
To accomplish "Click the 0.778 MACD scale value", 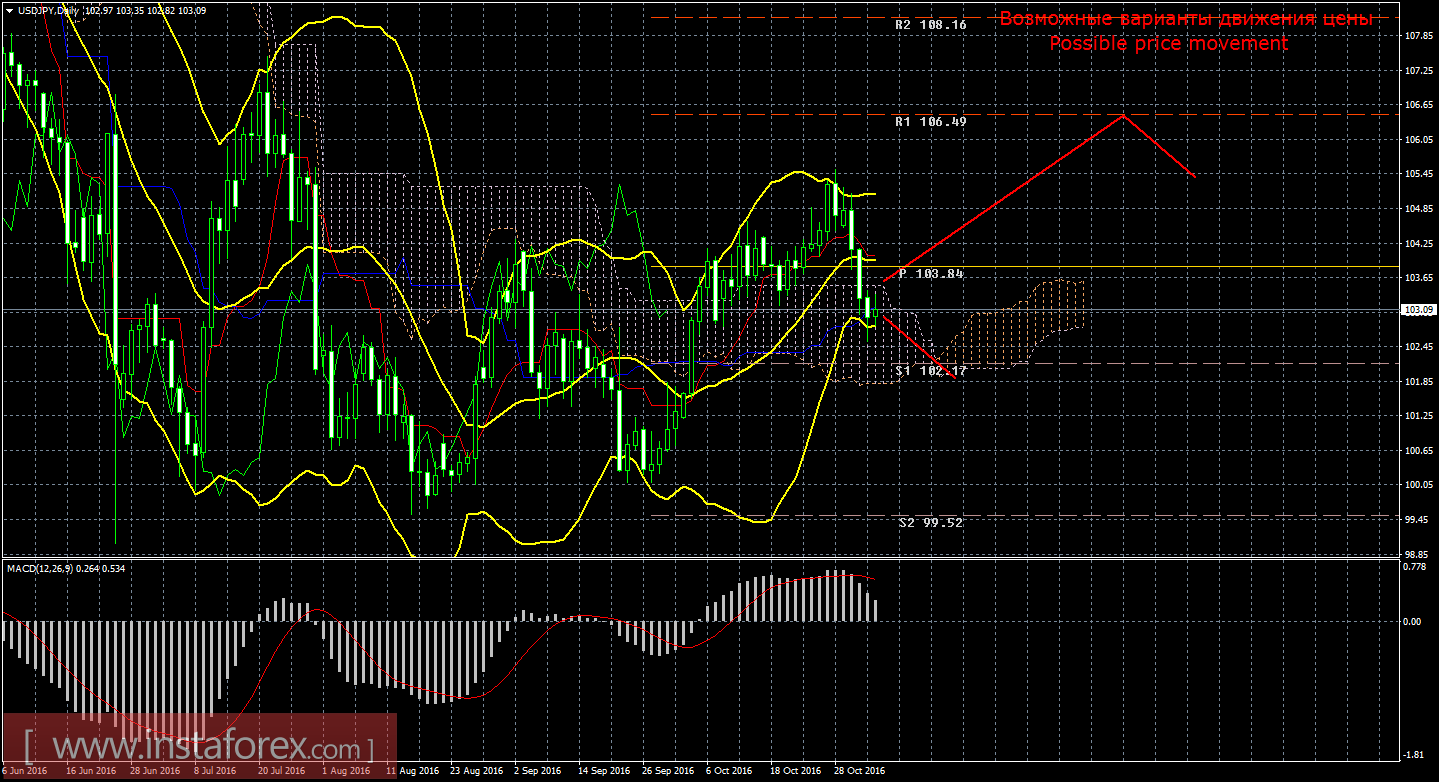I will coord(1415,568).
